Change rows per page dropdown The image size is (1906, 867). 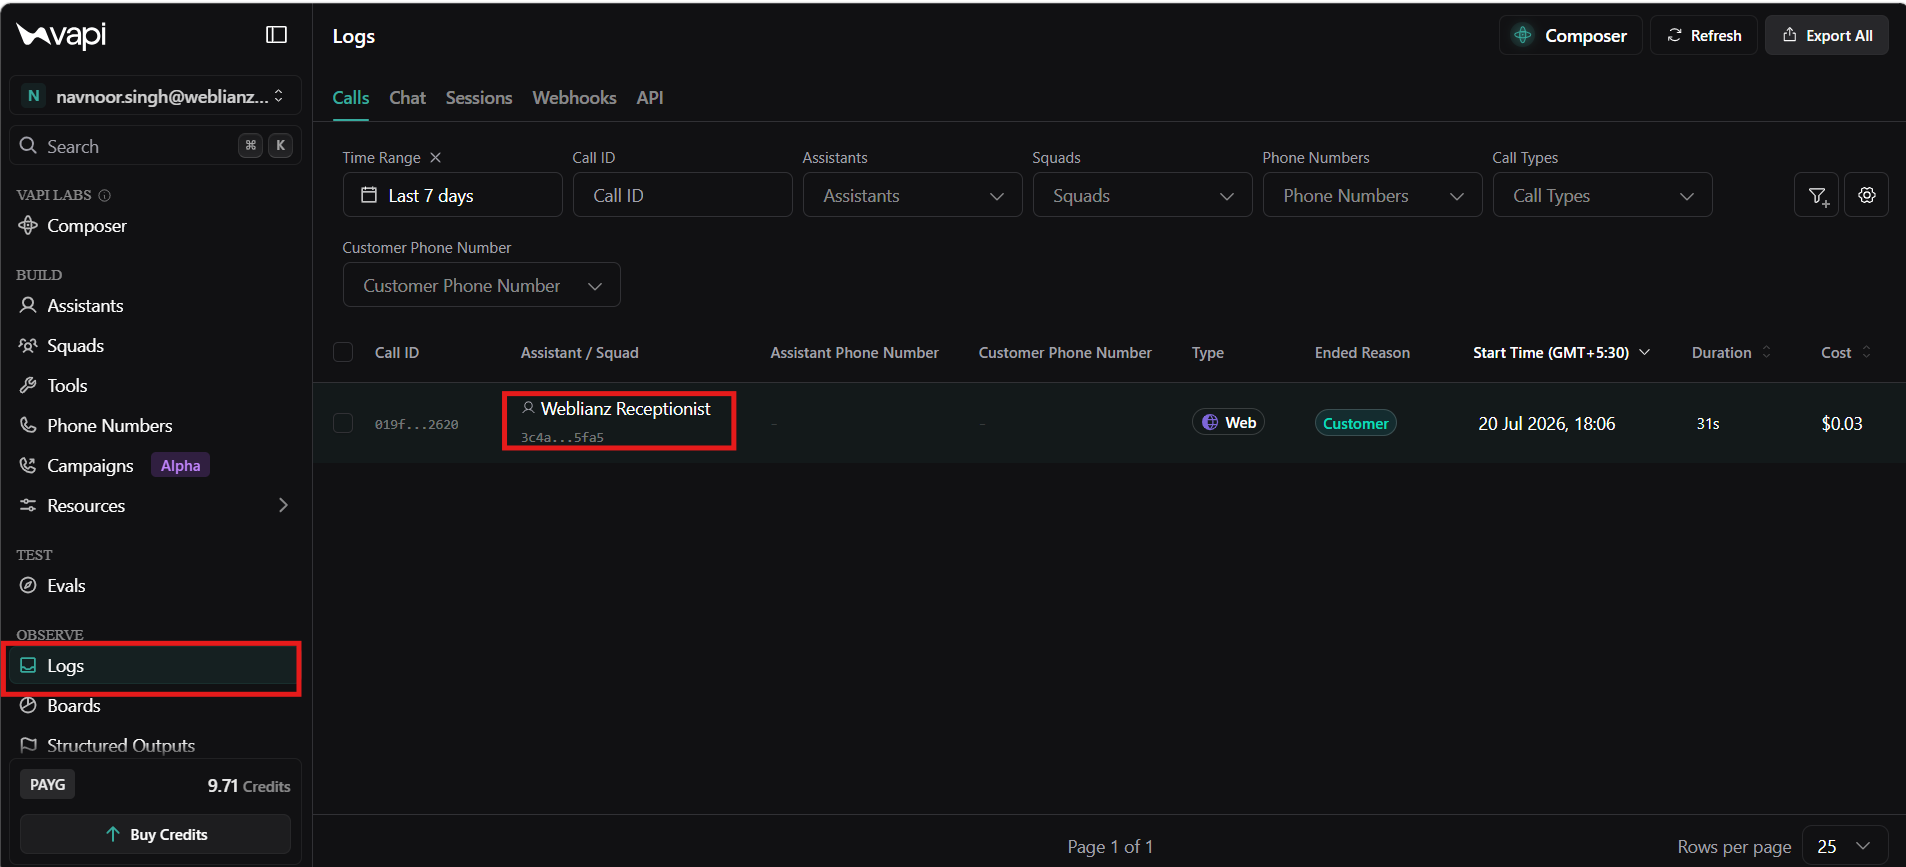(x=1844, y=846)
